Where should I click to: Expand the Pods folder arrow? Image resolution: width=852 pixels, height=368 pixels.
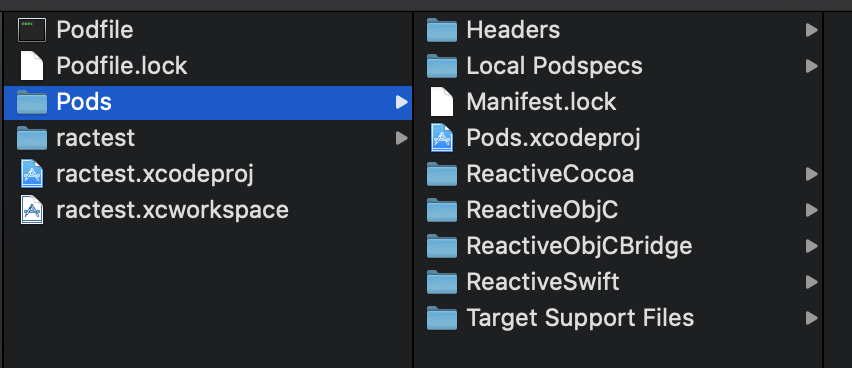click(x=402, y=102)
